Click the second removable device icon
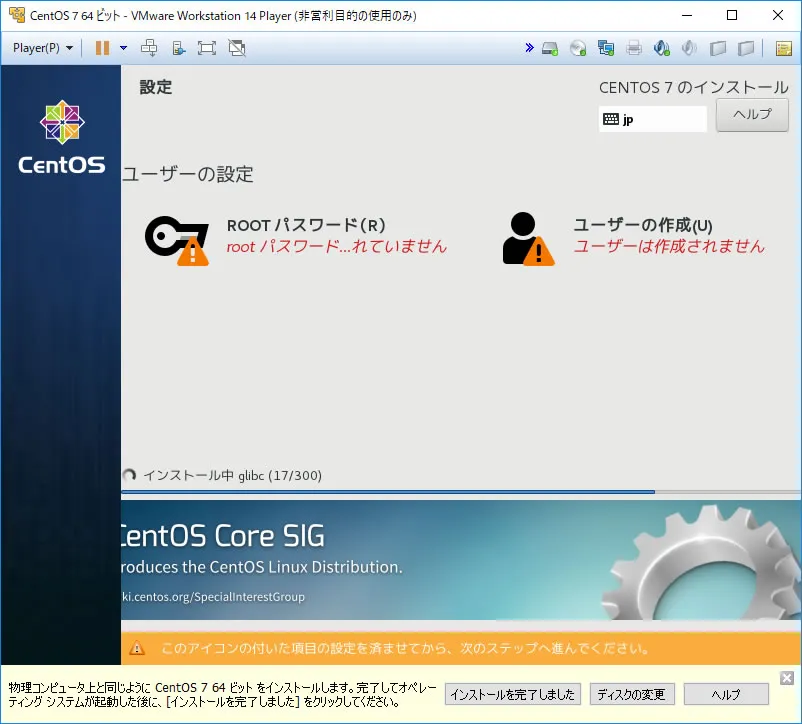The height and width of the screenshot is (724, 802). click(x=746, y=49)
